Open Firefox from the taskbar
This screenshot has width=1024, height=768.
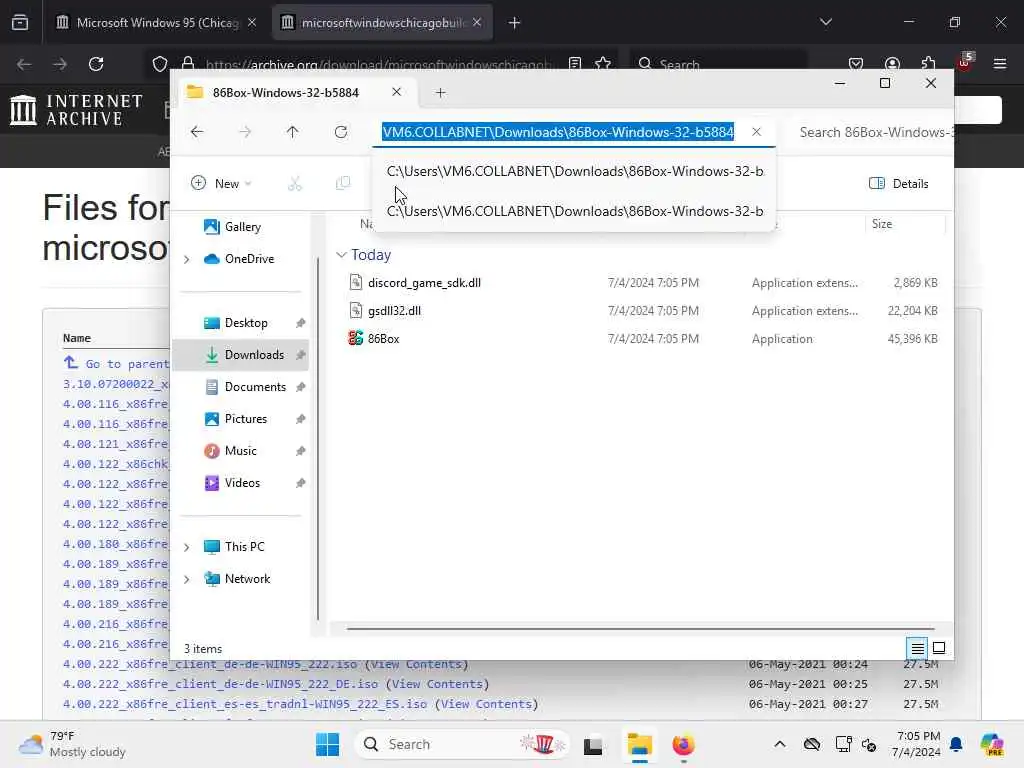point(683,744)
